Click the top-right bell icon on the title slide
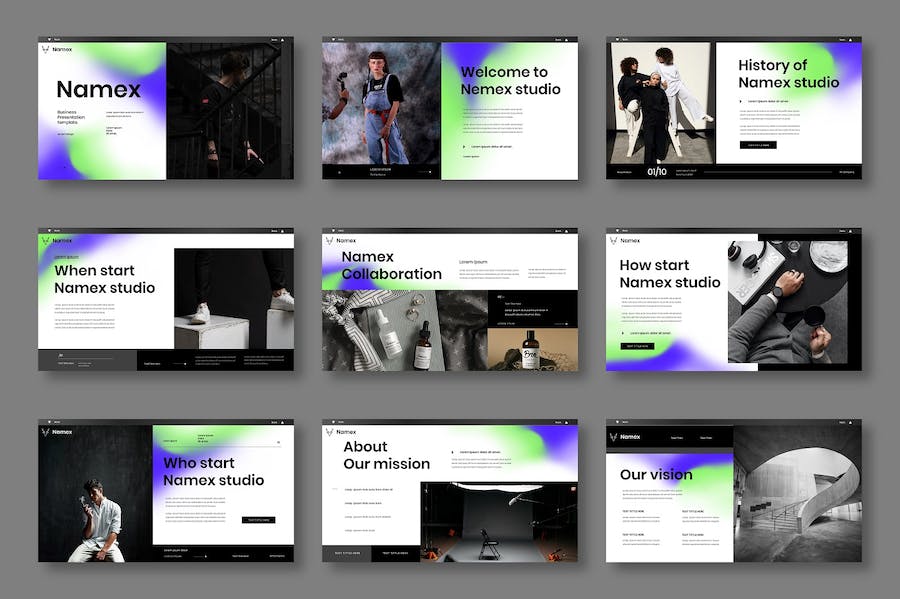Image resolution: width=900 pixels, height=599 pixels. pyautogui.click(x=283, y=41)
